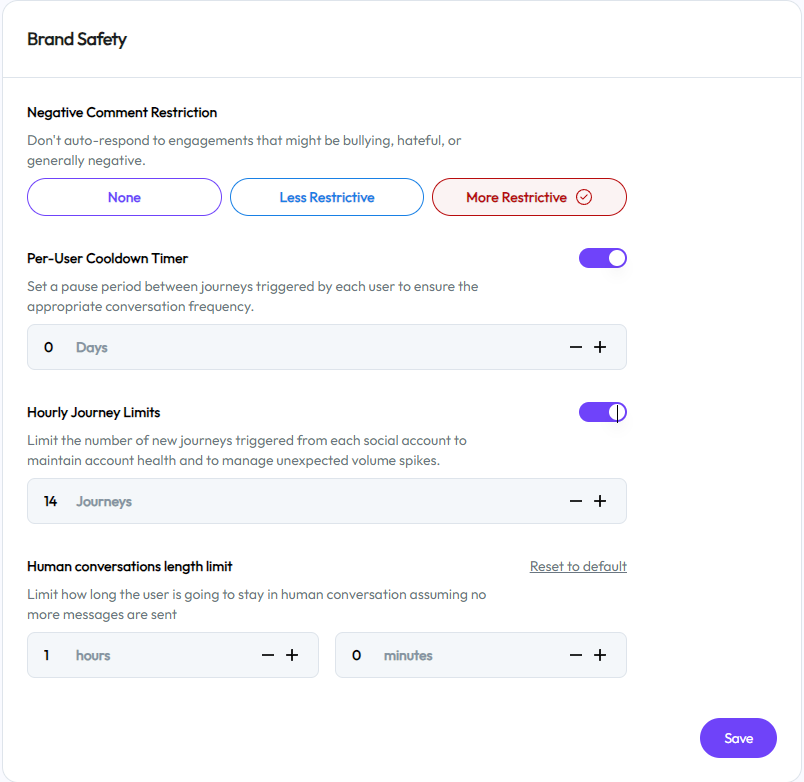Turn off Hourly Journey Limits toggle
This screenshot has height=782, width=804.
coord(603,412)
